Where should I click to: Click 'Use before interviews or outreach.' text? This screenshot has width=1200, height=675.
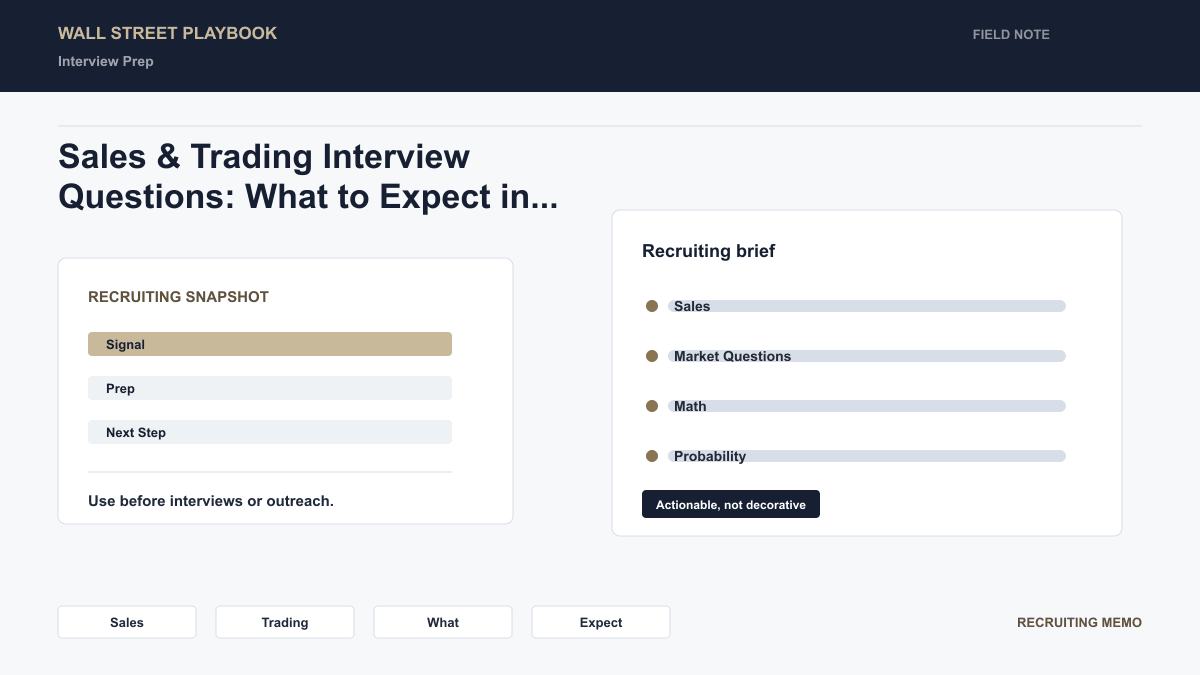click(211, 500)
